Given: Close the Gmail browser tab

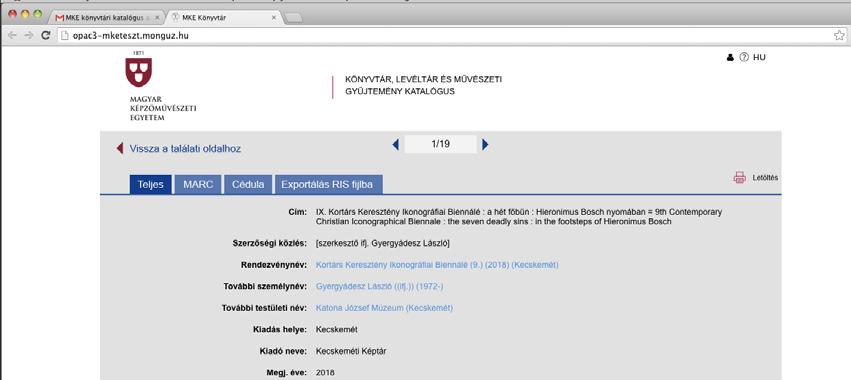Looking at the screenshot, I should pos(157,18).
